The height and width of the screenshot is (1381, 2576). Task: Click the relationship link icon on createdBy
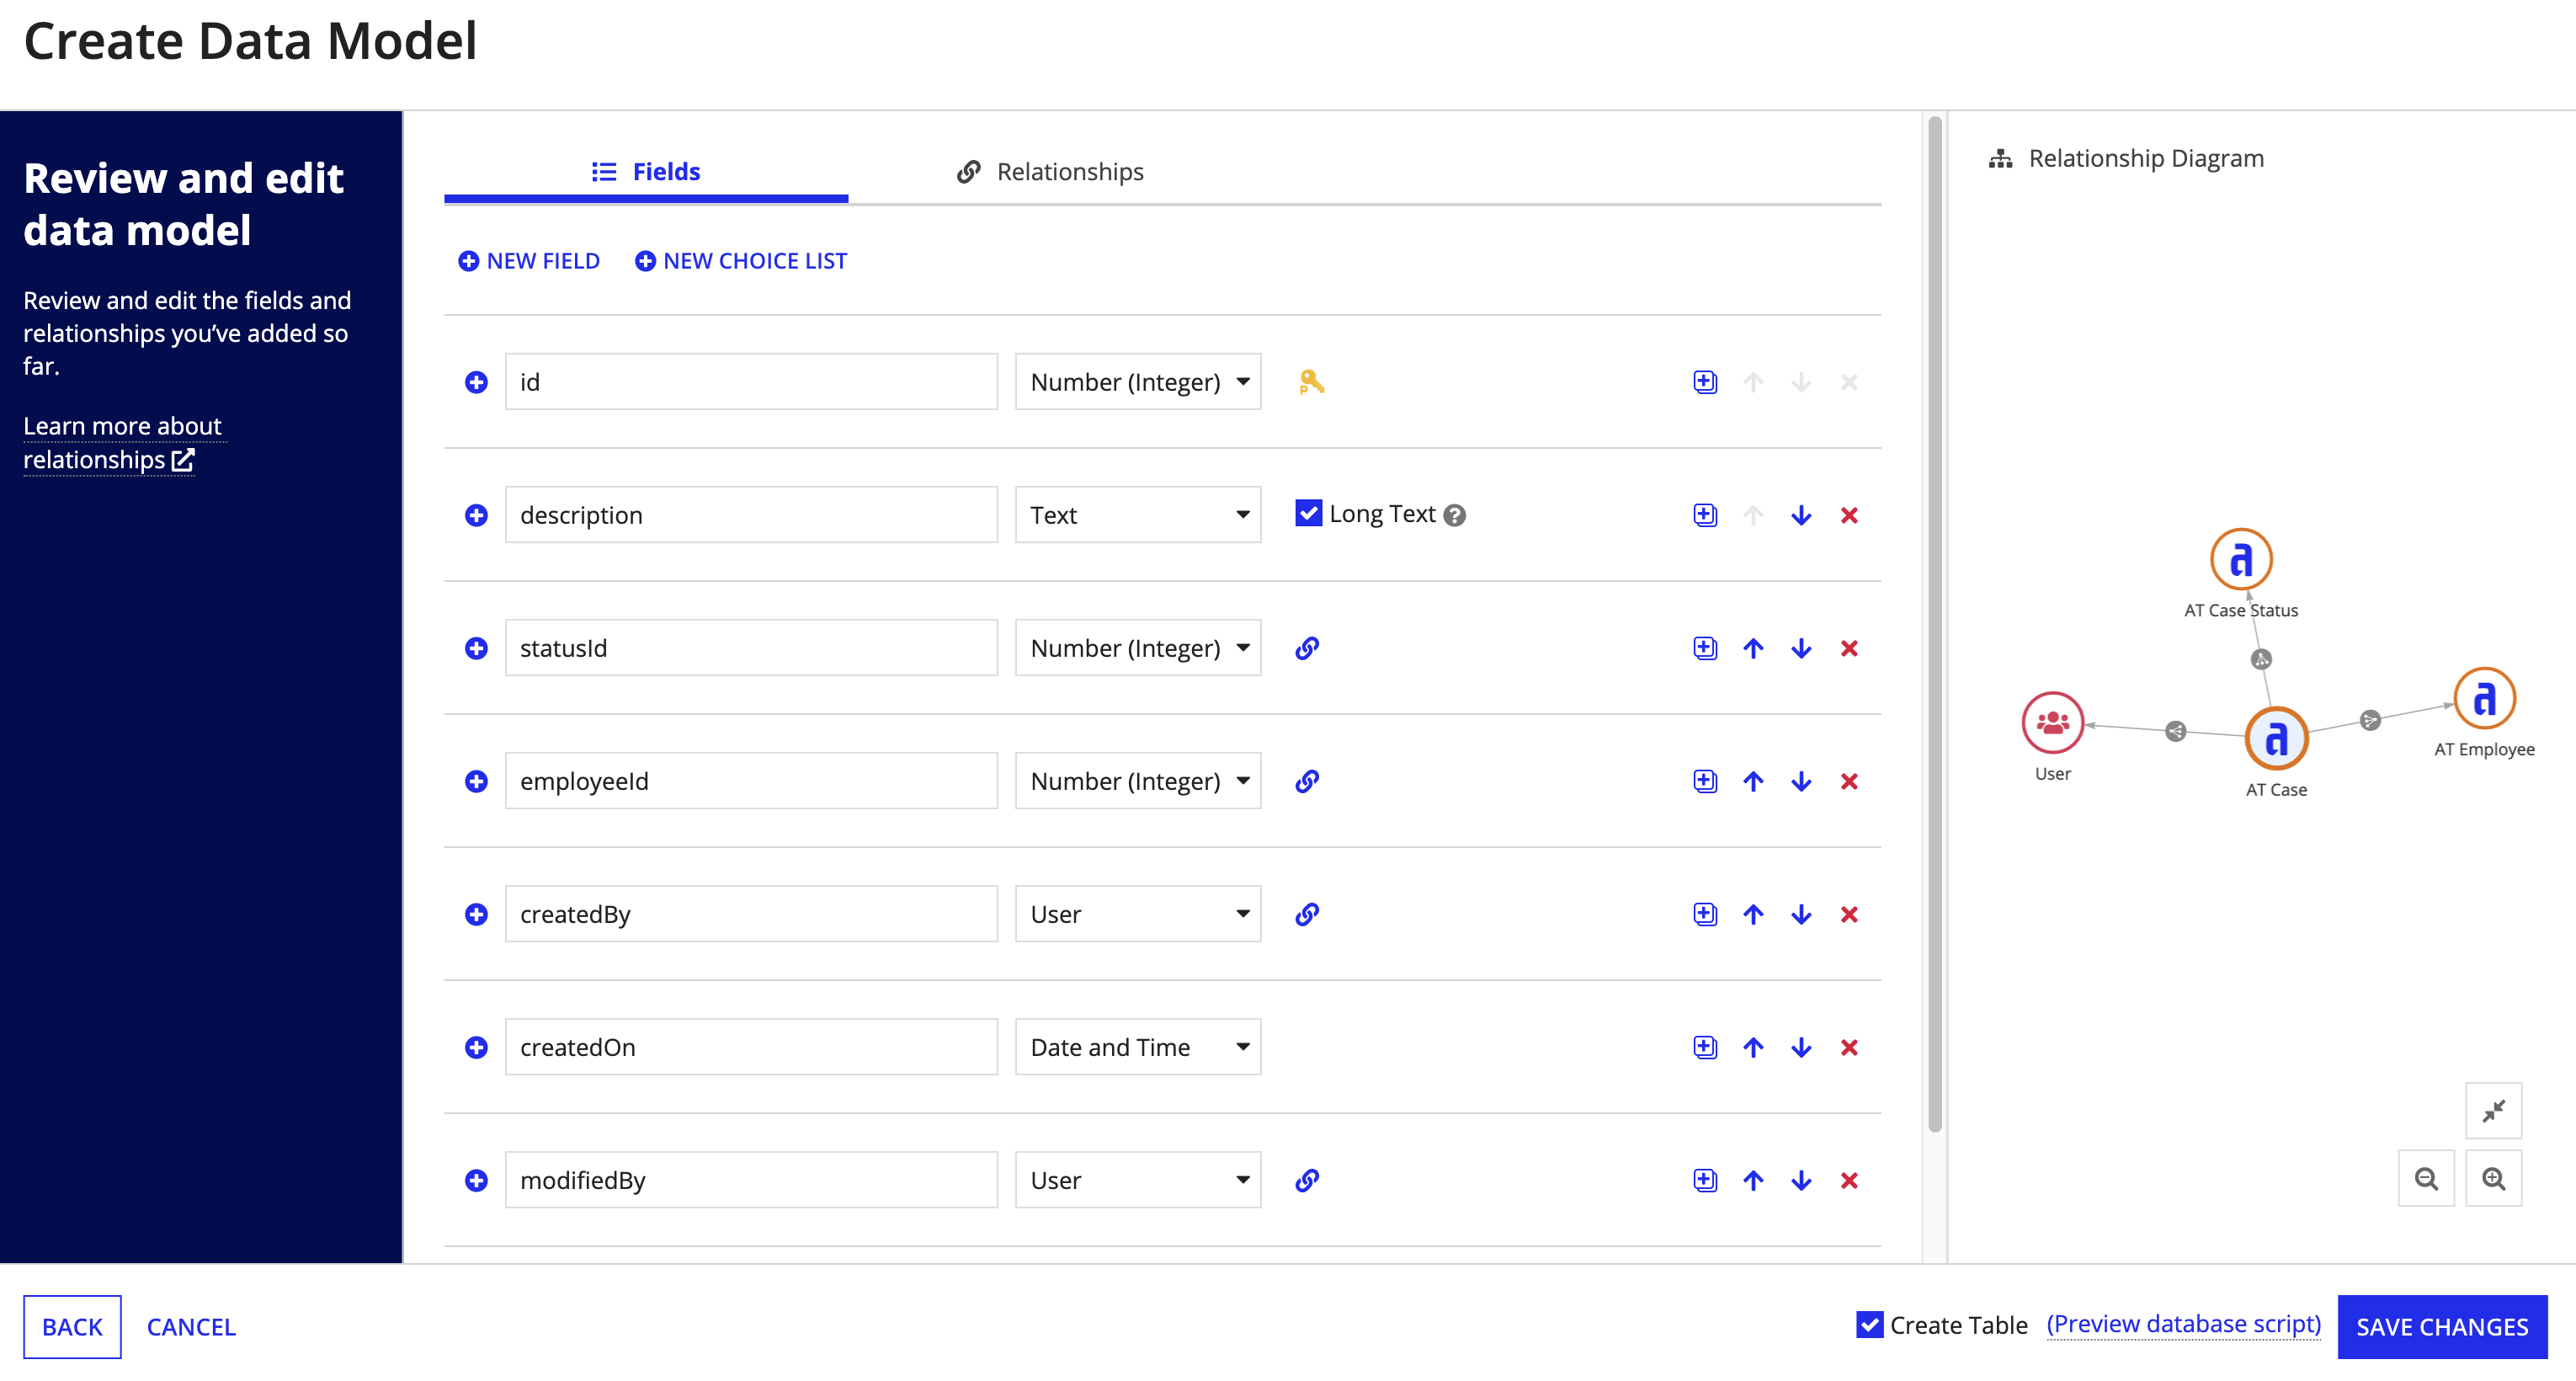1307,914
